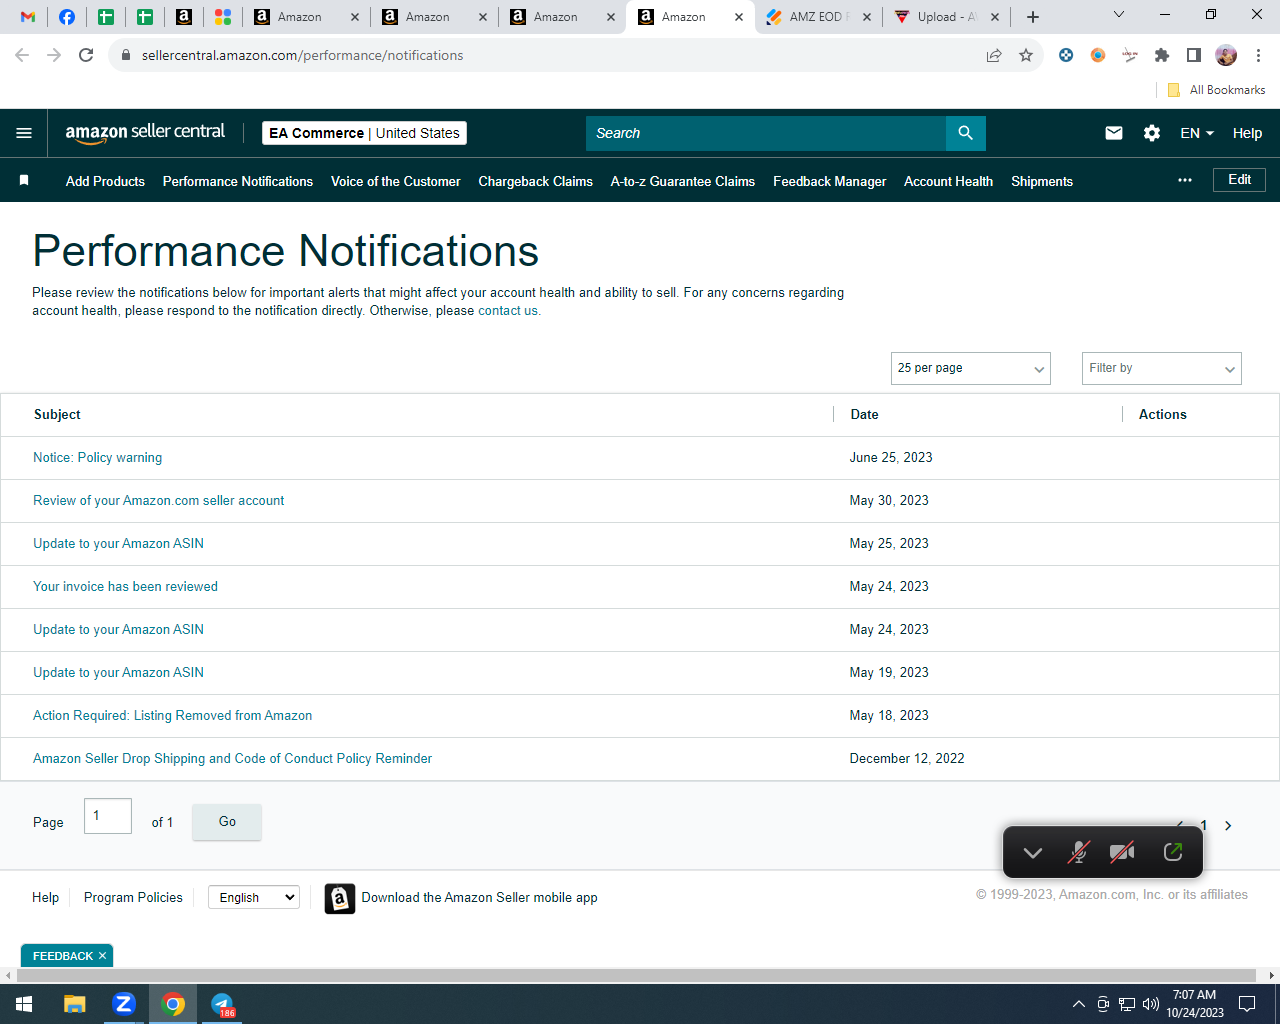Click the Program Policies footer link

click(x=133, y=898)
